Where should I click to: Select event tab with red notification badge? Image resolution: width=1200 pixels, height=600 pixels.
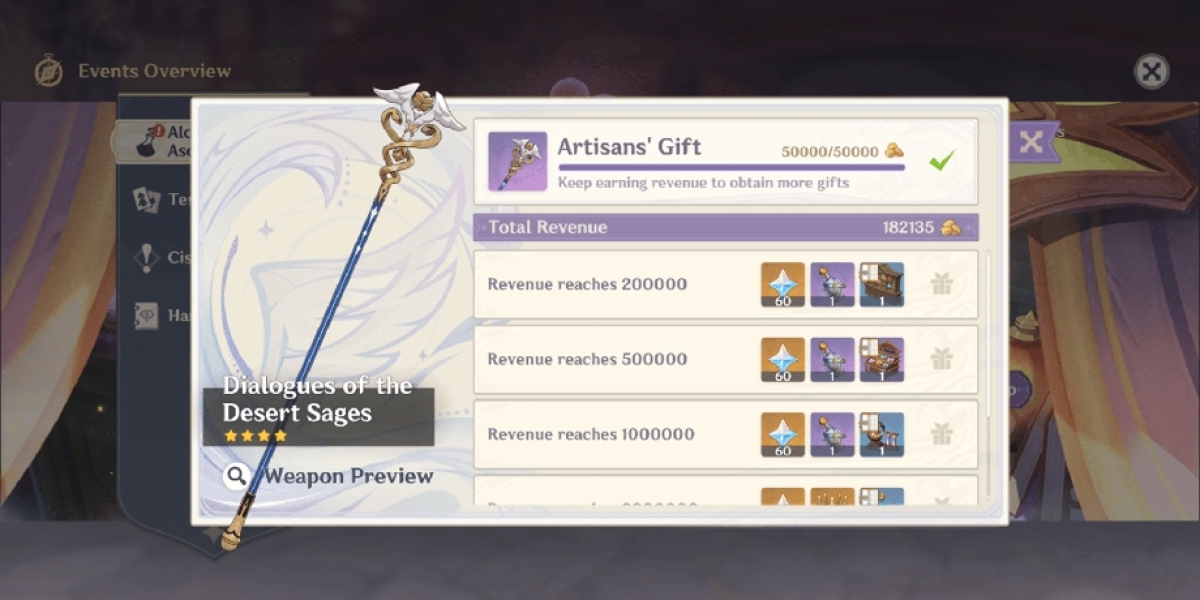(x=155, y=141)
